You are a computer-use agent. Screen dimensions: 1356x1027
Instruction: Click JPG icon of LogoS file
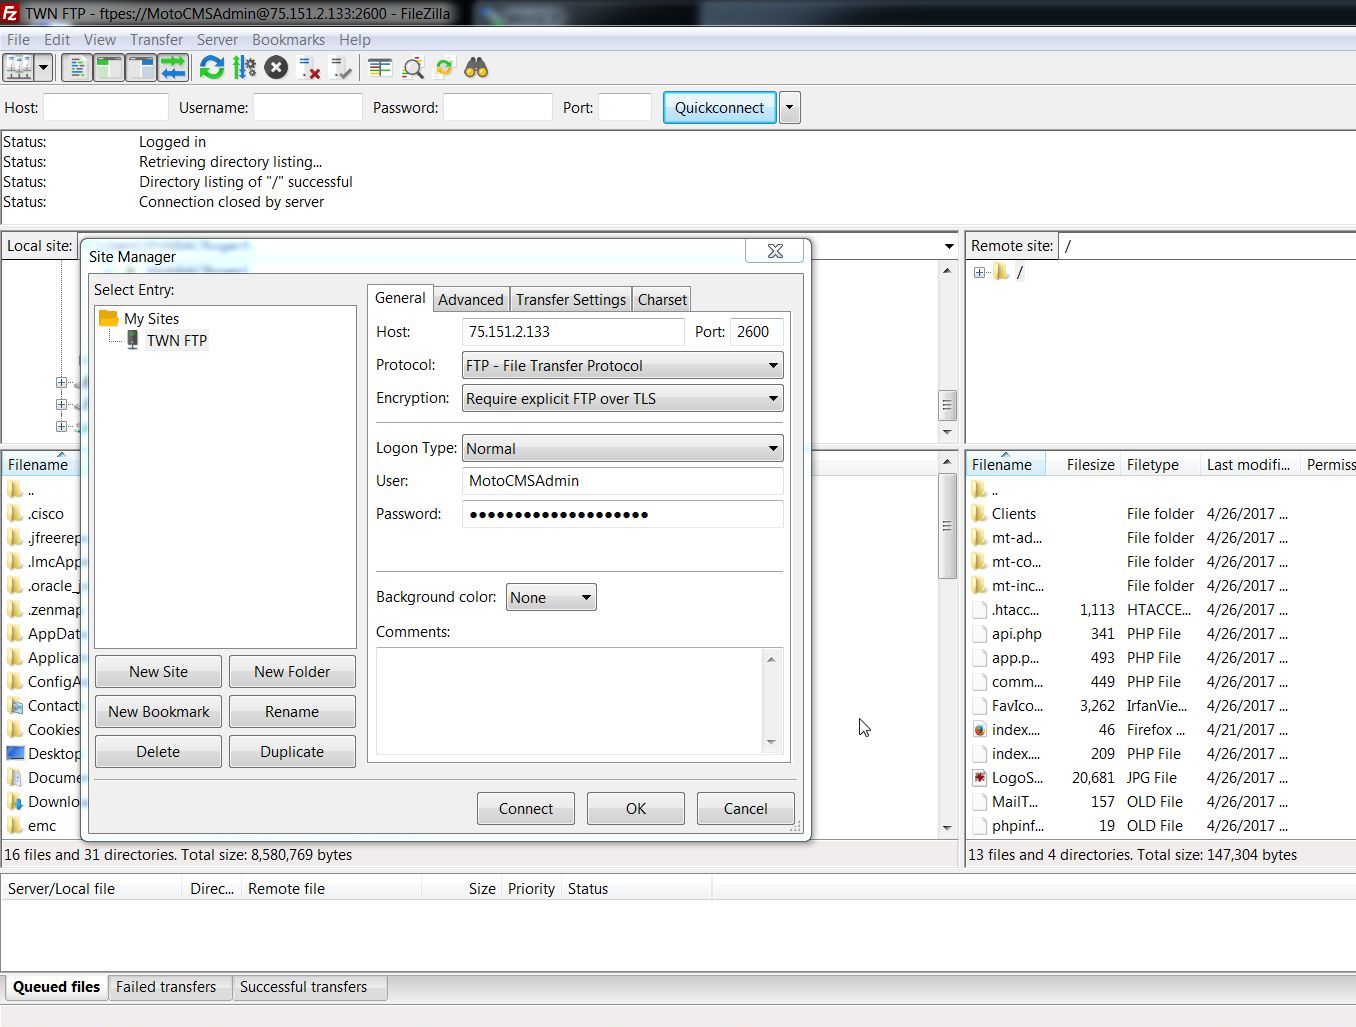pos(979,778)
